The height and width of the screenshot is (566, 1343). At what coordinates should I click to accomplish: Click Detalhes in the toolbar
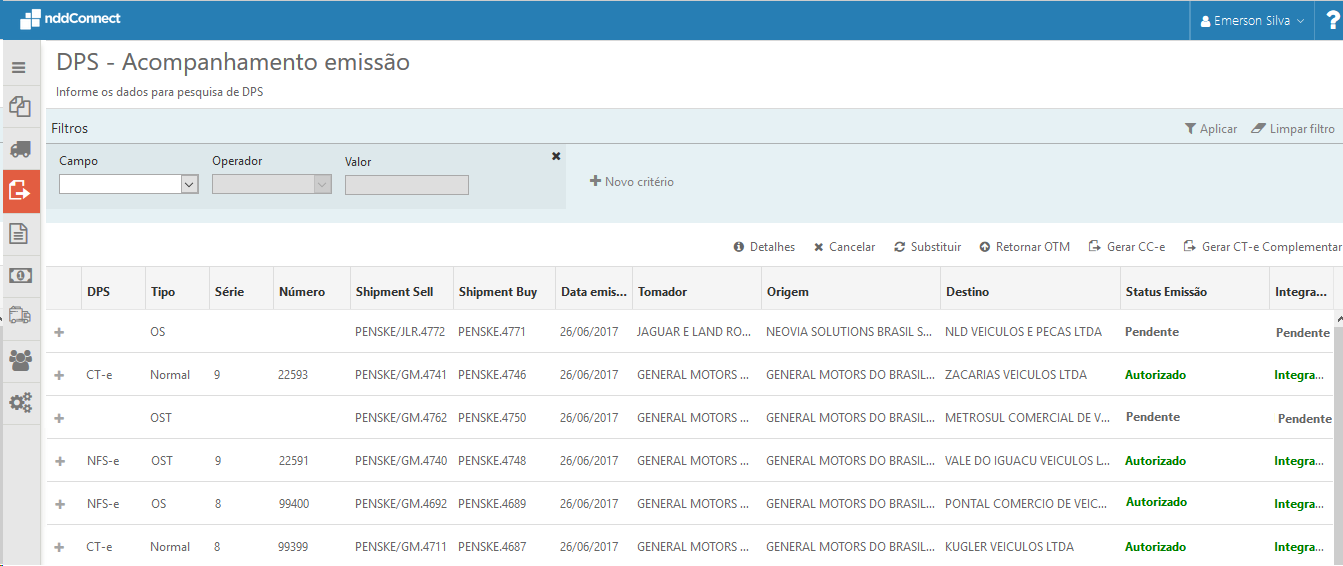pyautogui.click(x=764, y=247)
